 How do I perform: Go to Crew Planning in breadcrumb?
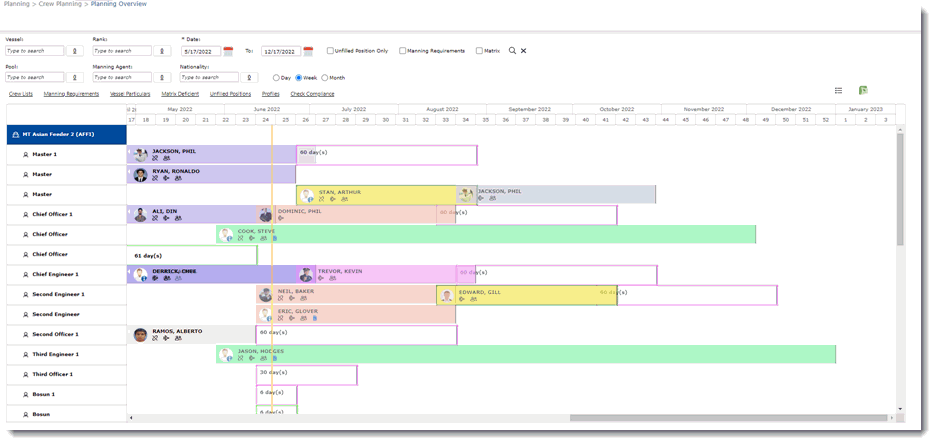(x=58, y=5)
